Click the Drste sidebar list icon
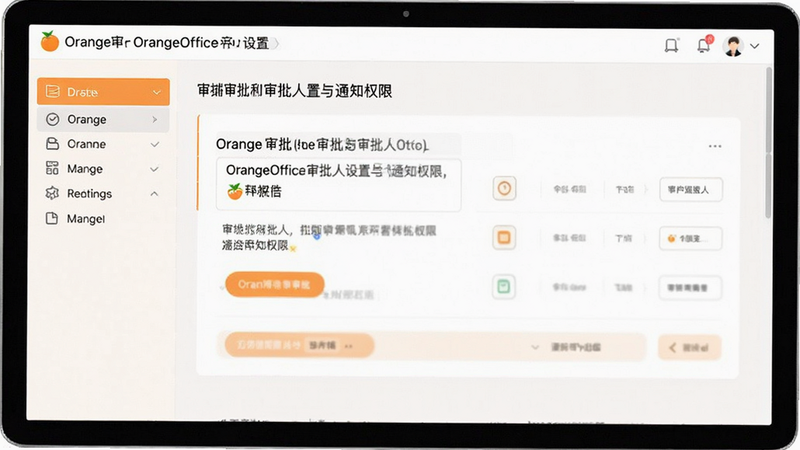This screenshot has width=800, height=450. click(53, 91)
